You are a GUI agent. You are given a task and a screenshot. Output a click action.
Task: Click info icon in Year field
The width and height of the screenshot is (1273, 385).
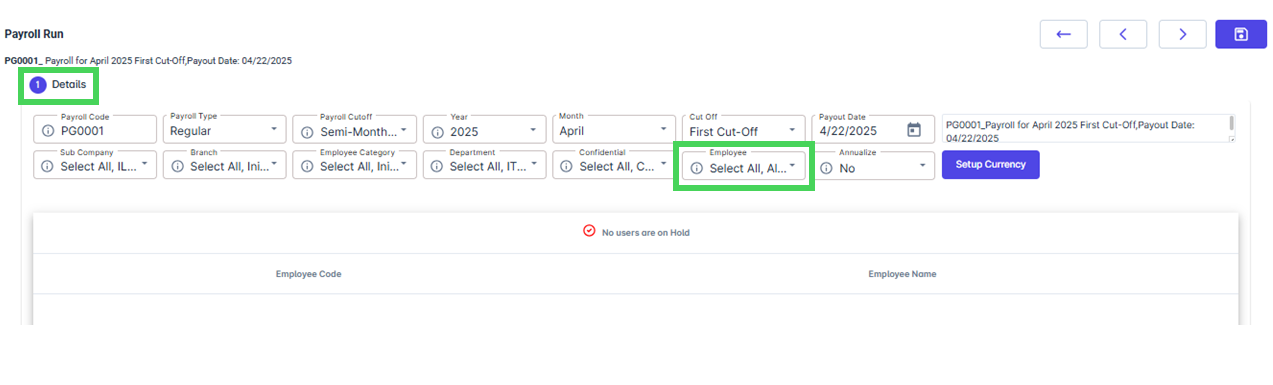[437, 131]
